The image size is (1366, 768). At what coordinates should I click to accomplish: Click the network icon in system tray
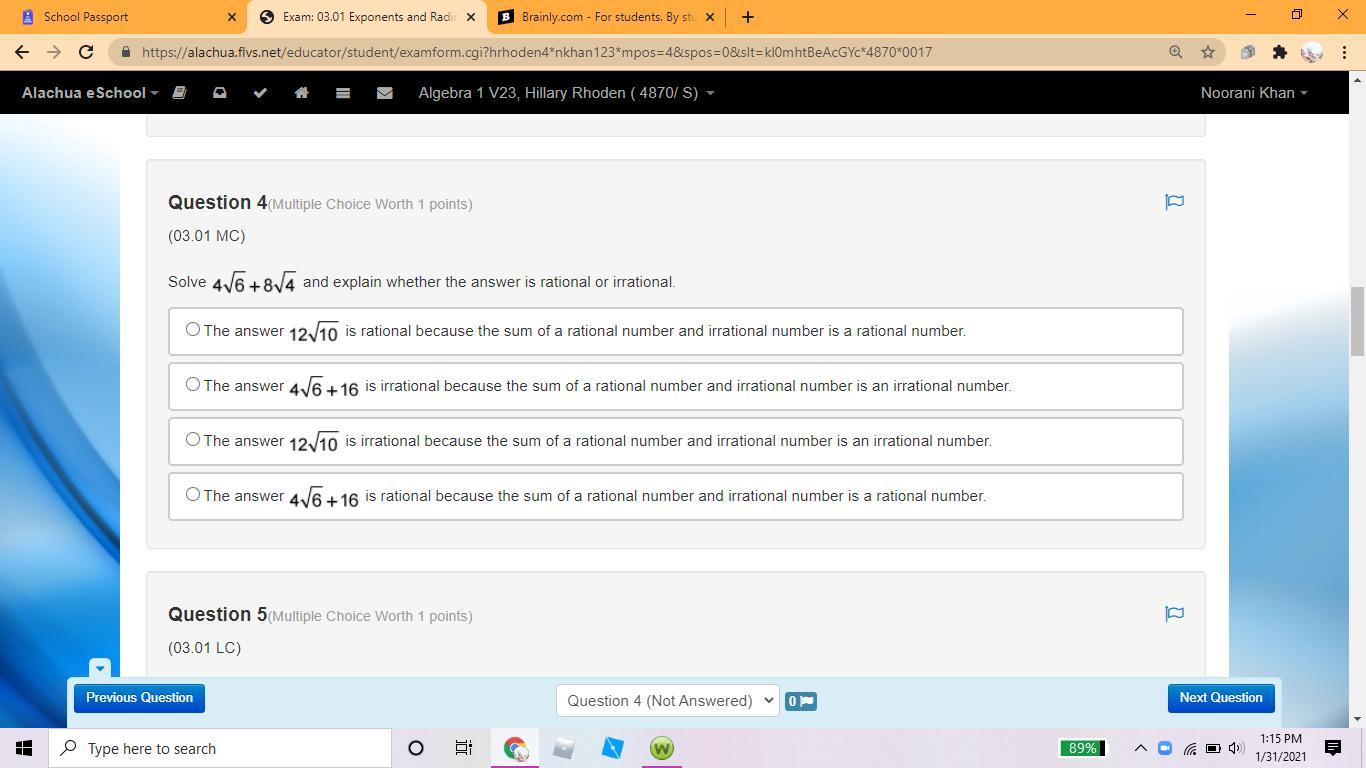tap(1190, 748)
